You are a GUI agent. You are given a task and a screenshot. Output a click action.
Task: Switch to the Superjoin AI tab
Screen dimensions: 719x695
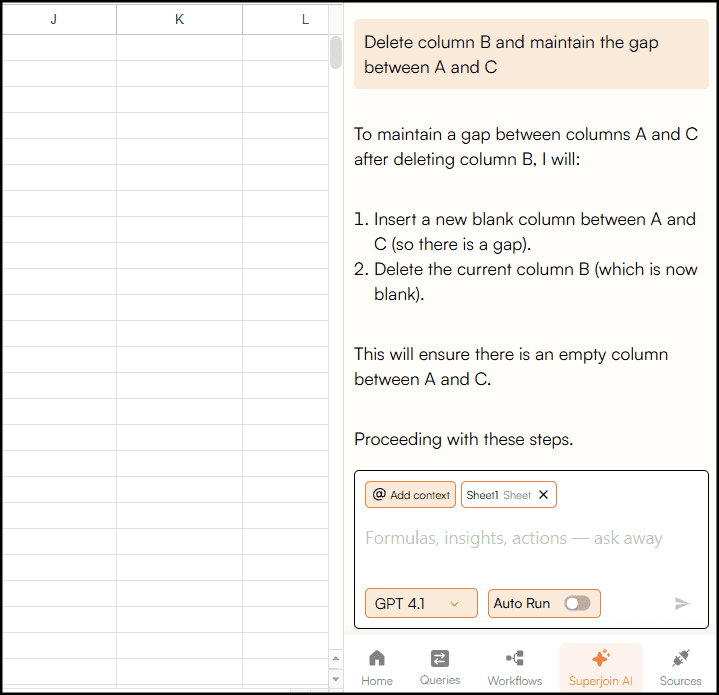point(601,668)
